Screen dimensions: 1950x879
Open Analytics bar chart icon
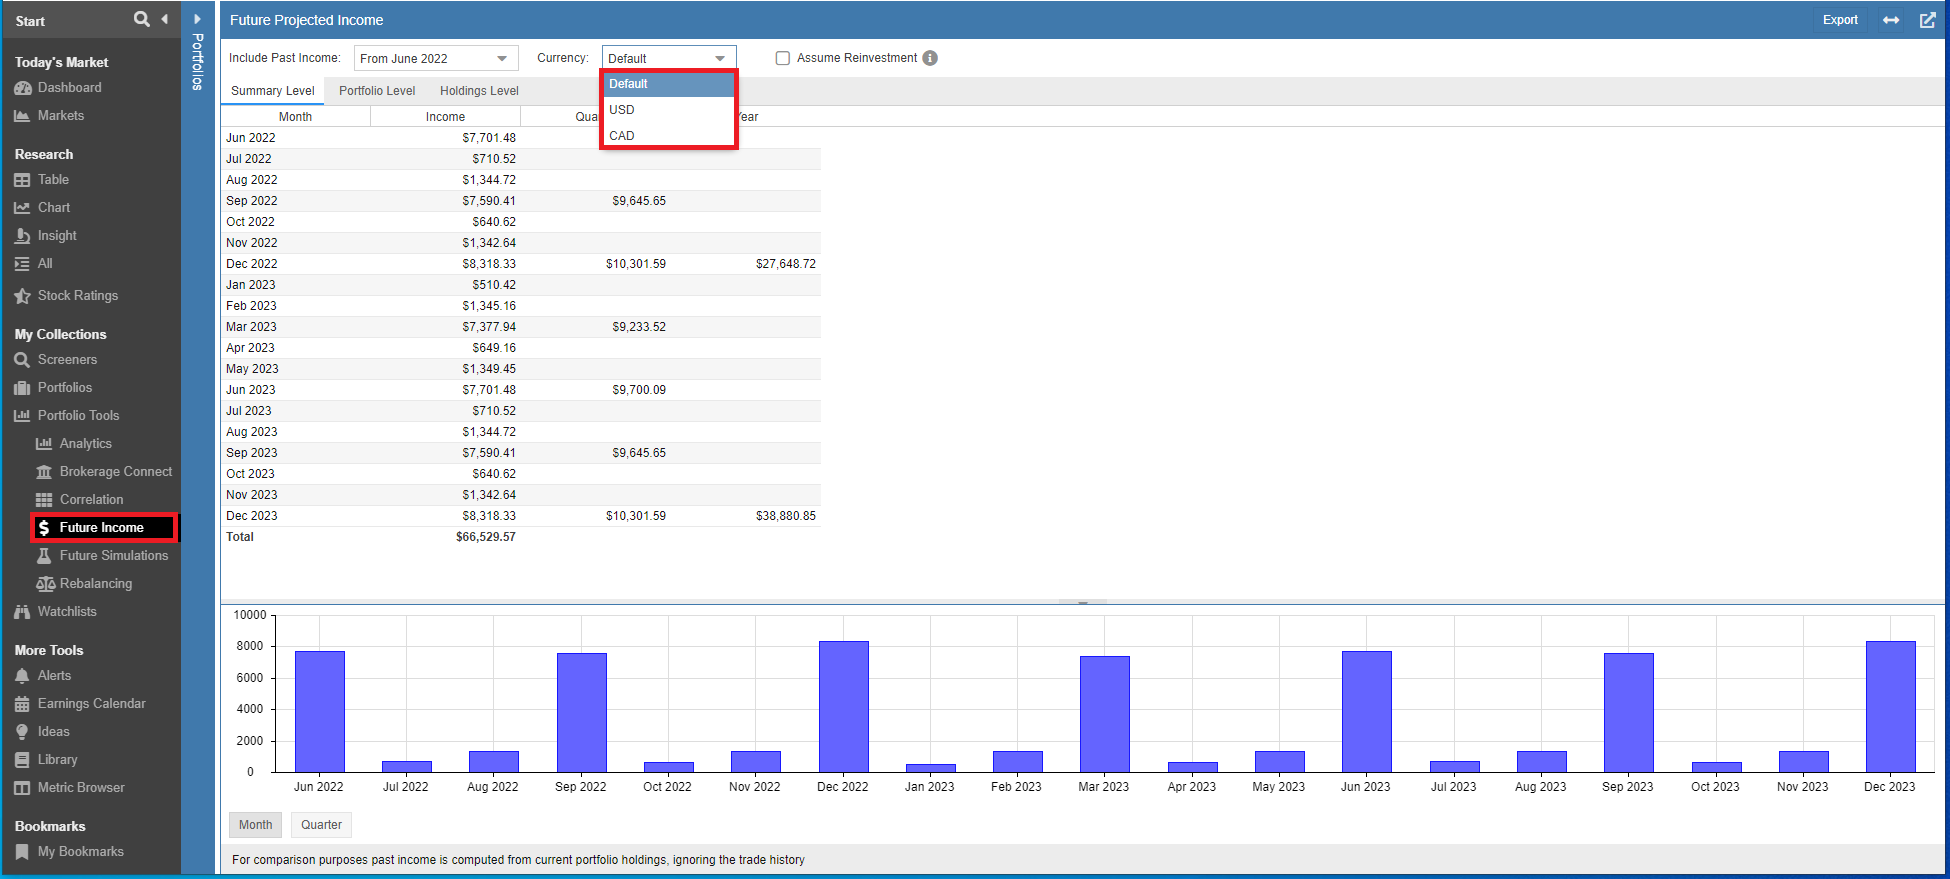click(x=44, y=444)
